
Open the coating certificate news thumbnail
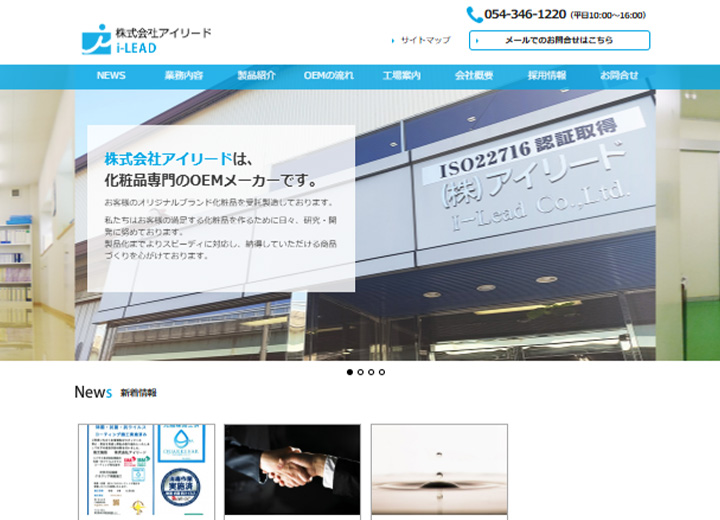pyautogui.click(x=146, y=470)
